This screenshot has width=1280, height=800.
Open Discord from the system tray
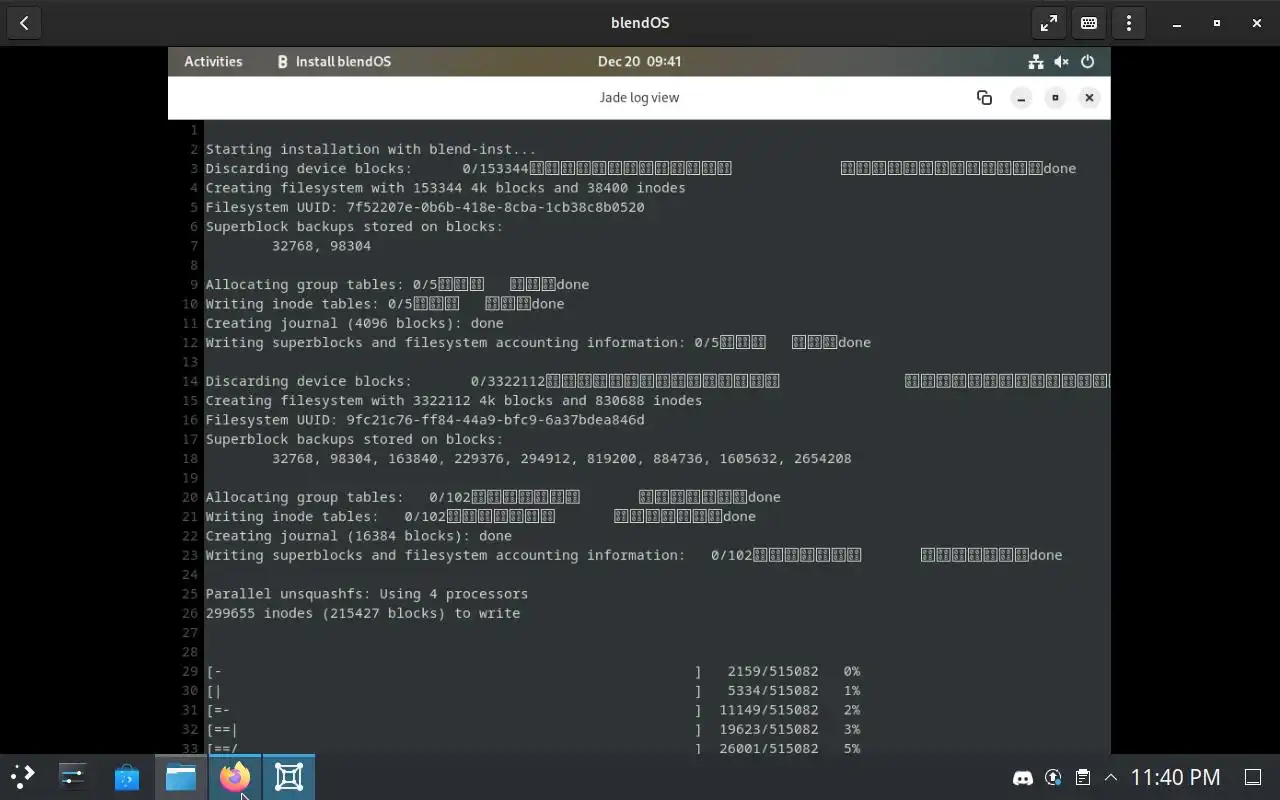1023,777
